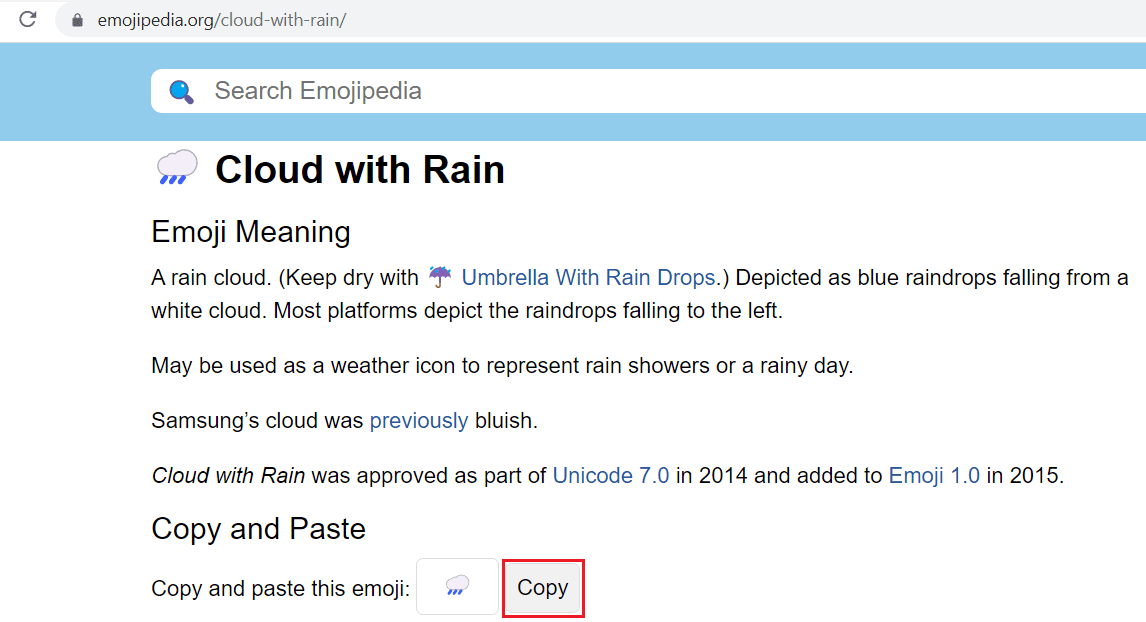Click the magnifying glass search icon
This screenshot has height=622, width=1146.
pos(181,91)
